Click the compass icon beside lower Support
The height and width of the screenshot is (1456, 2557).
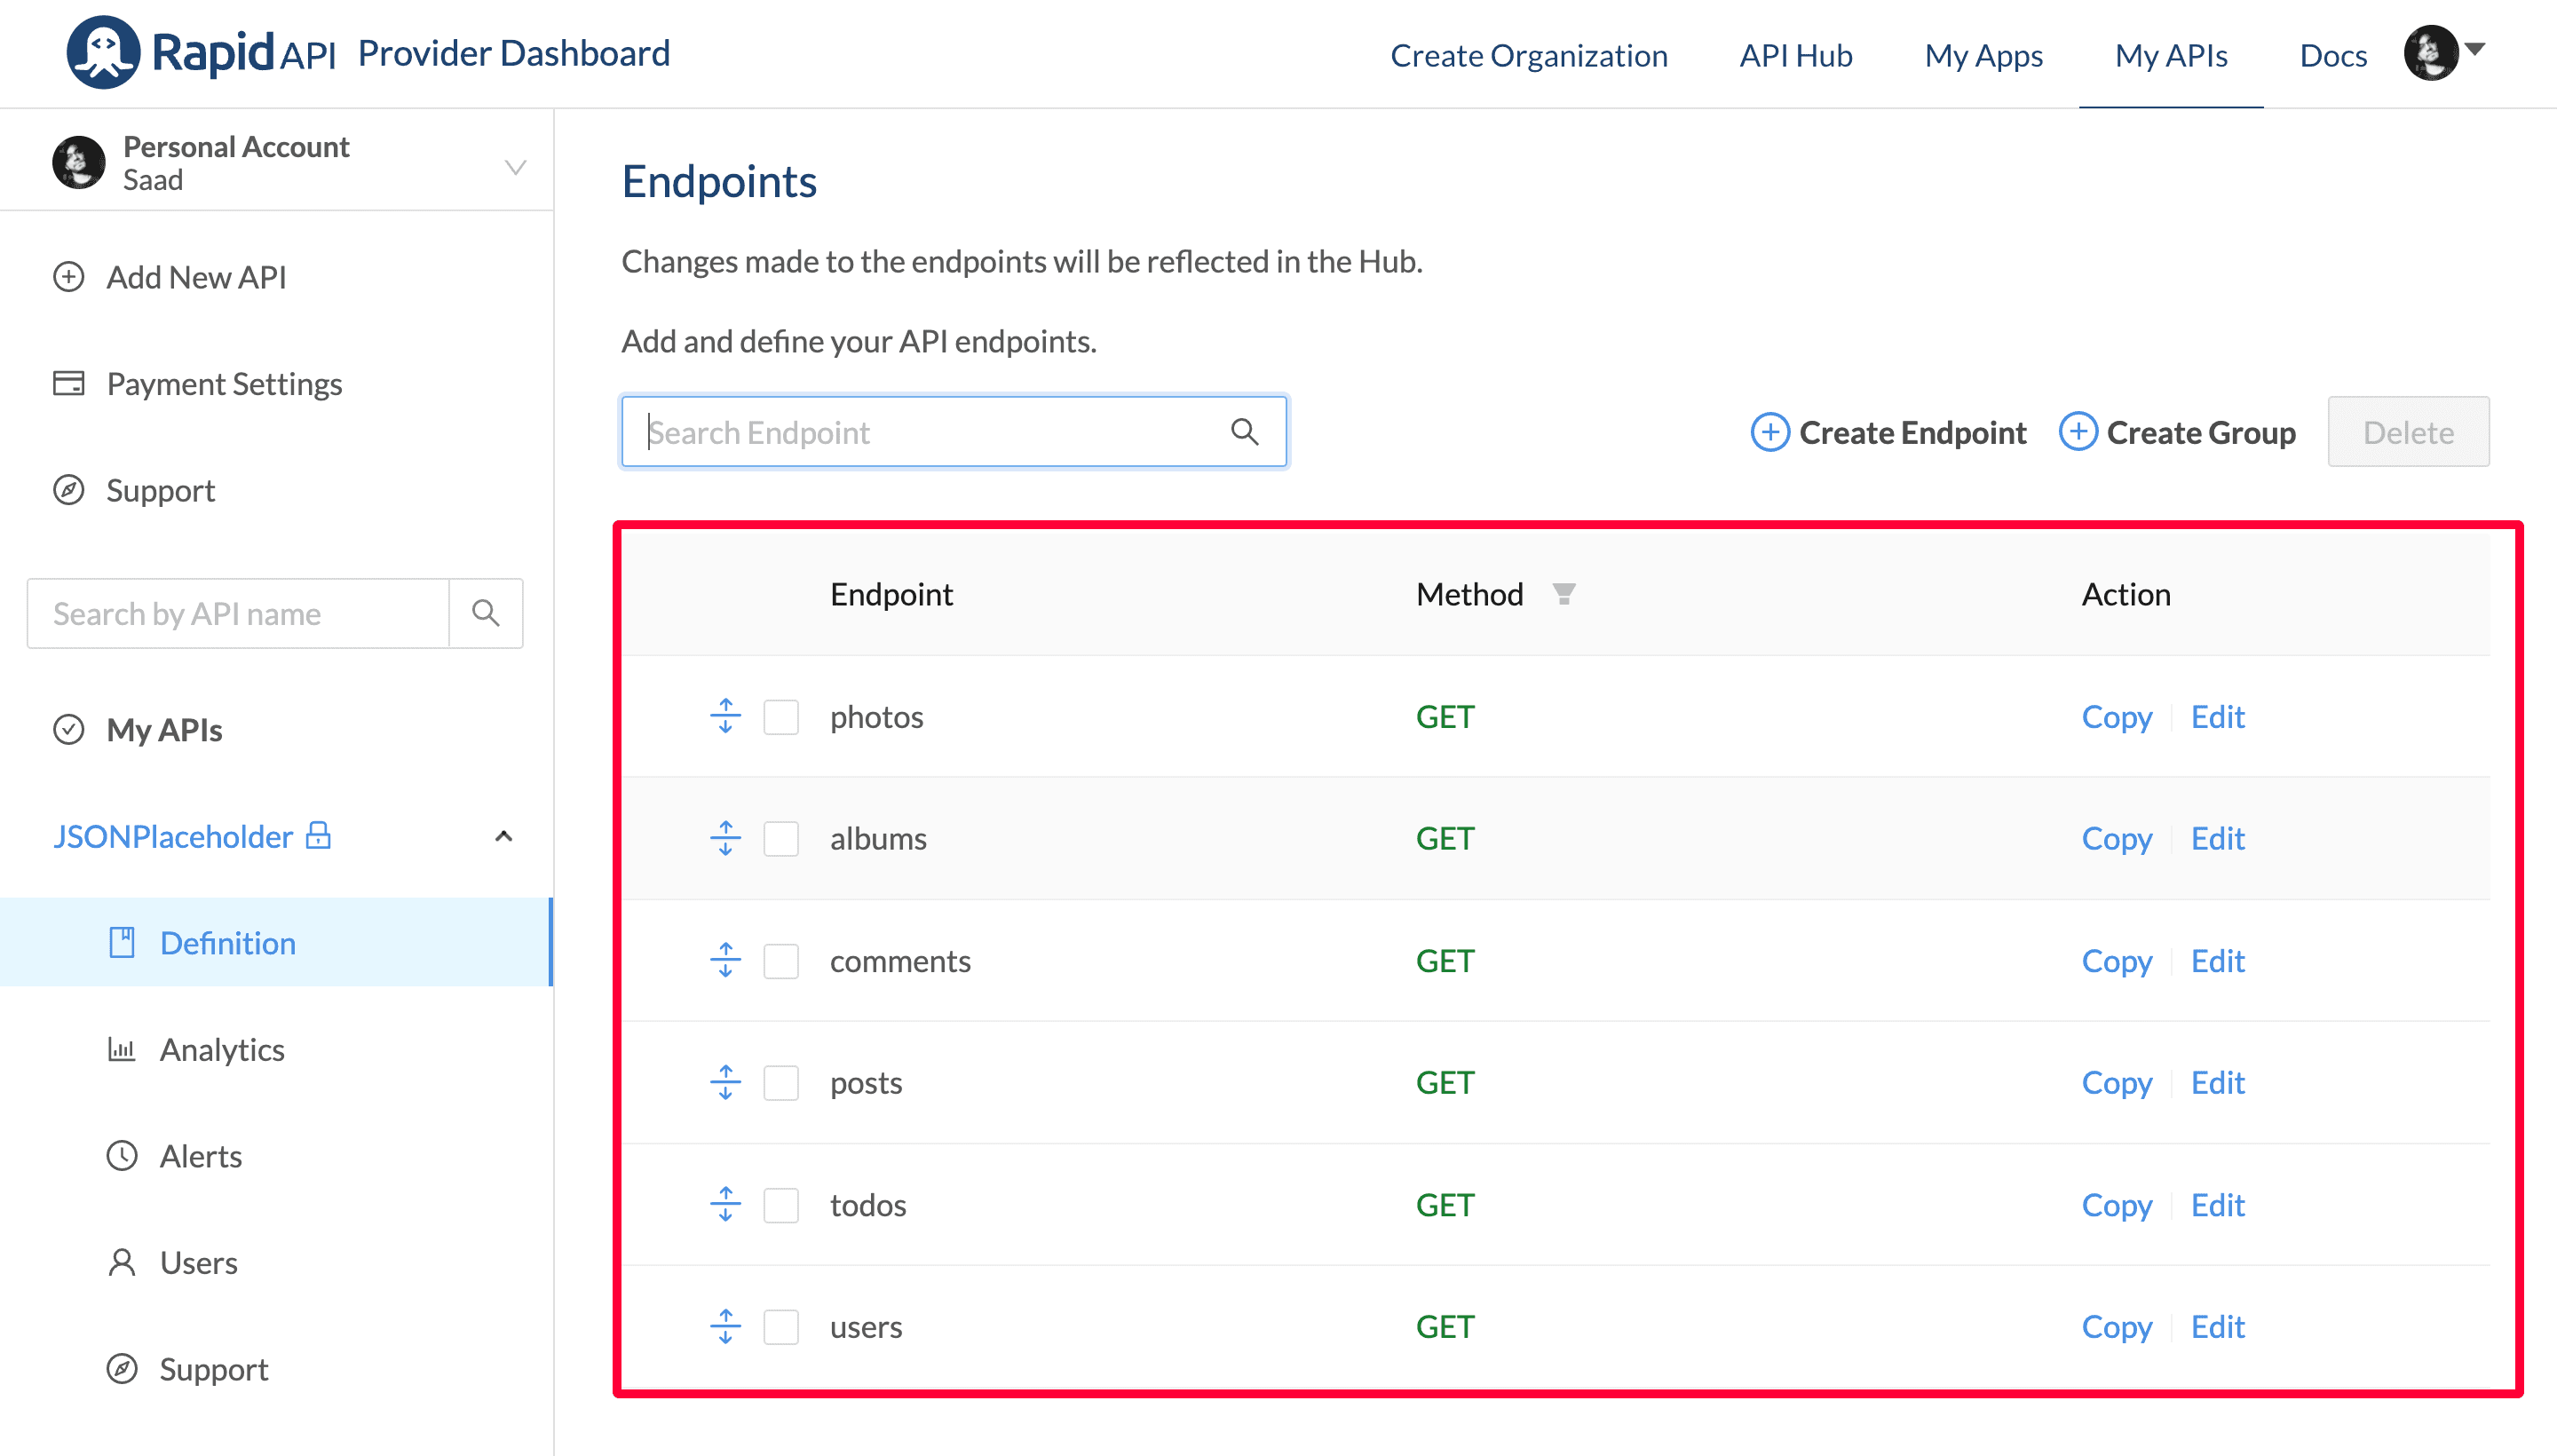[x=122, y=1369]
